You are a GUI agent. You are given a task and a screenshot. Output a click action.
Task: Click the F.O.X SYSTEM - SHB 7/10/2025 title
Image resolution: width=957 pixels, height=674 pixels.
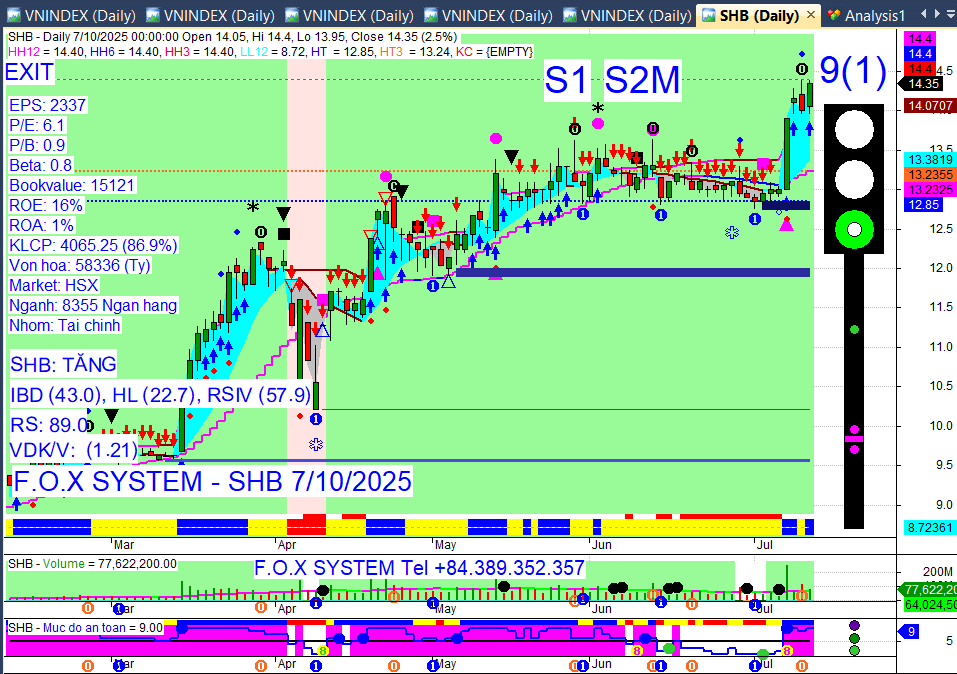212,482
